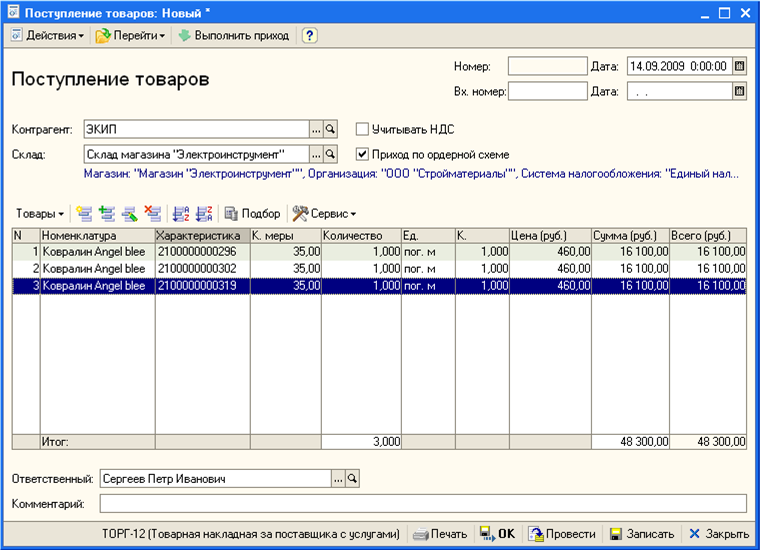Click the Закрыть button
Screen dimensions: 760x550
pyautogui.click(x=719, y=534)
